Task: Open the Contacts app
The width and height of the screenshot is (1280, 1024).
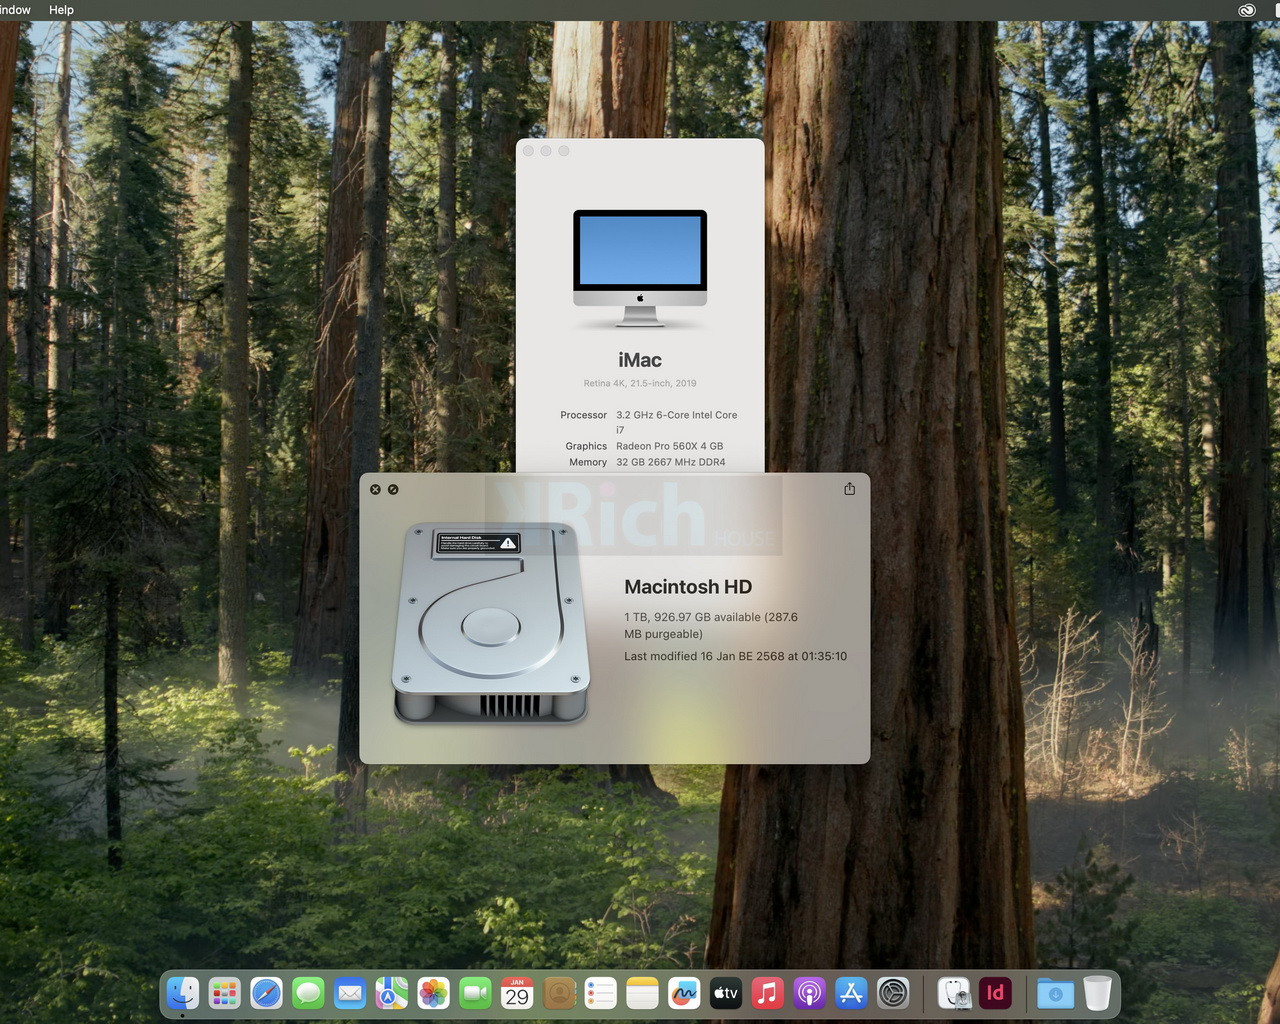Action: click(x=559, y=993)
